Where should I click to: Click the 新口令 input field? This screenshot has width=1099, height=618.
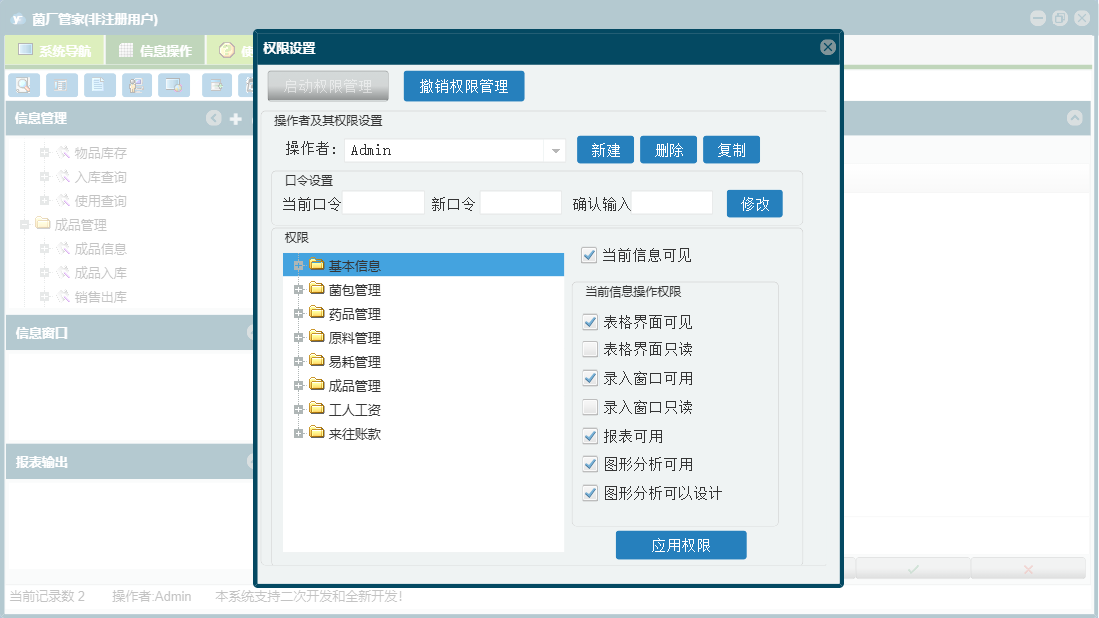520,203
